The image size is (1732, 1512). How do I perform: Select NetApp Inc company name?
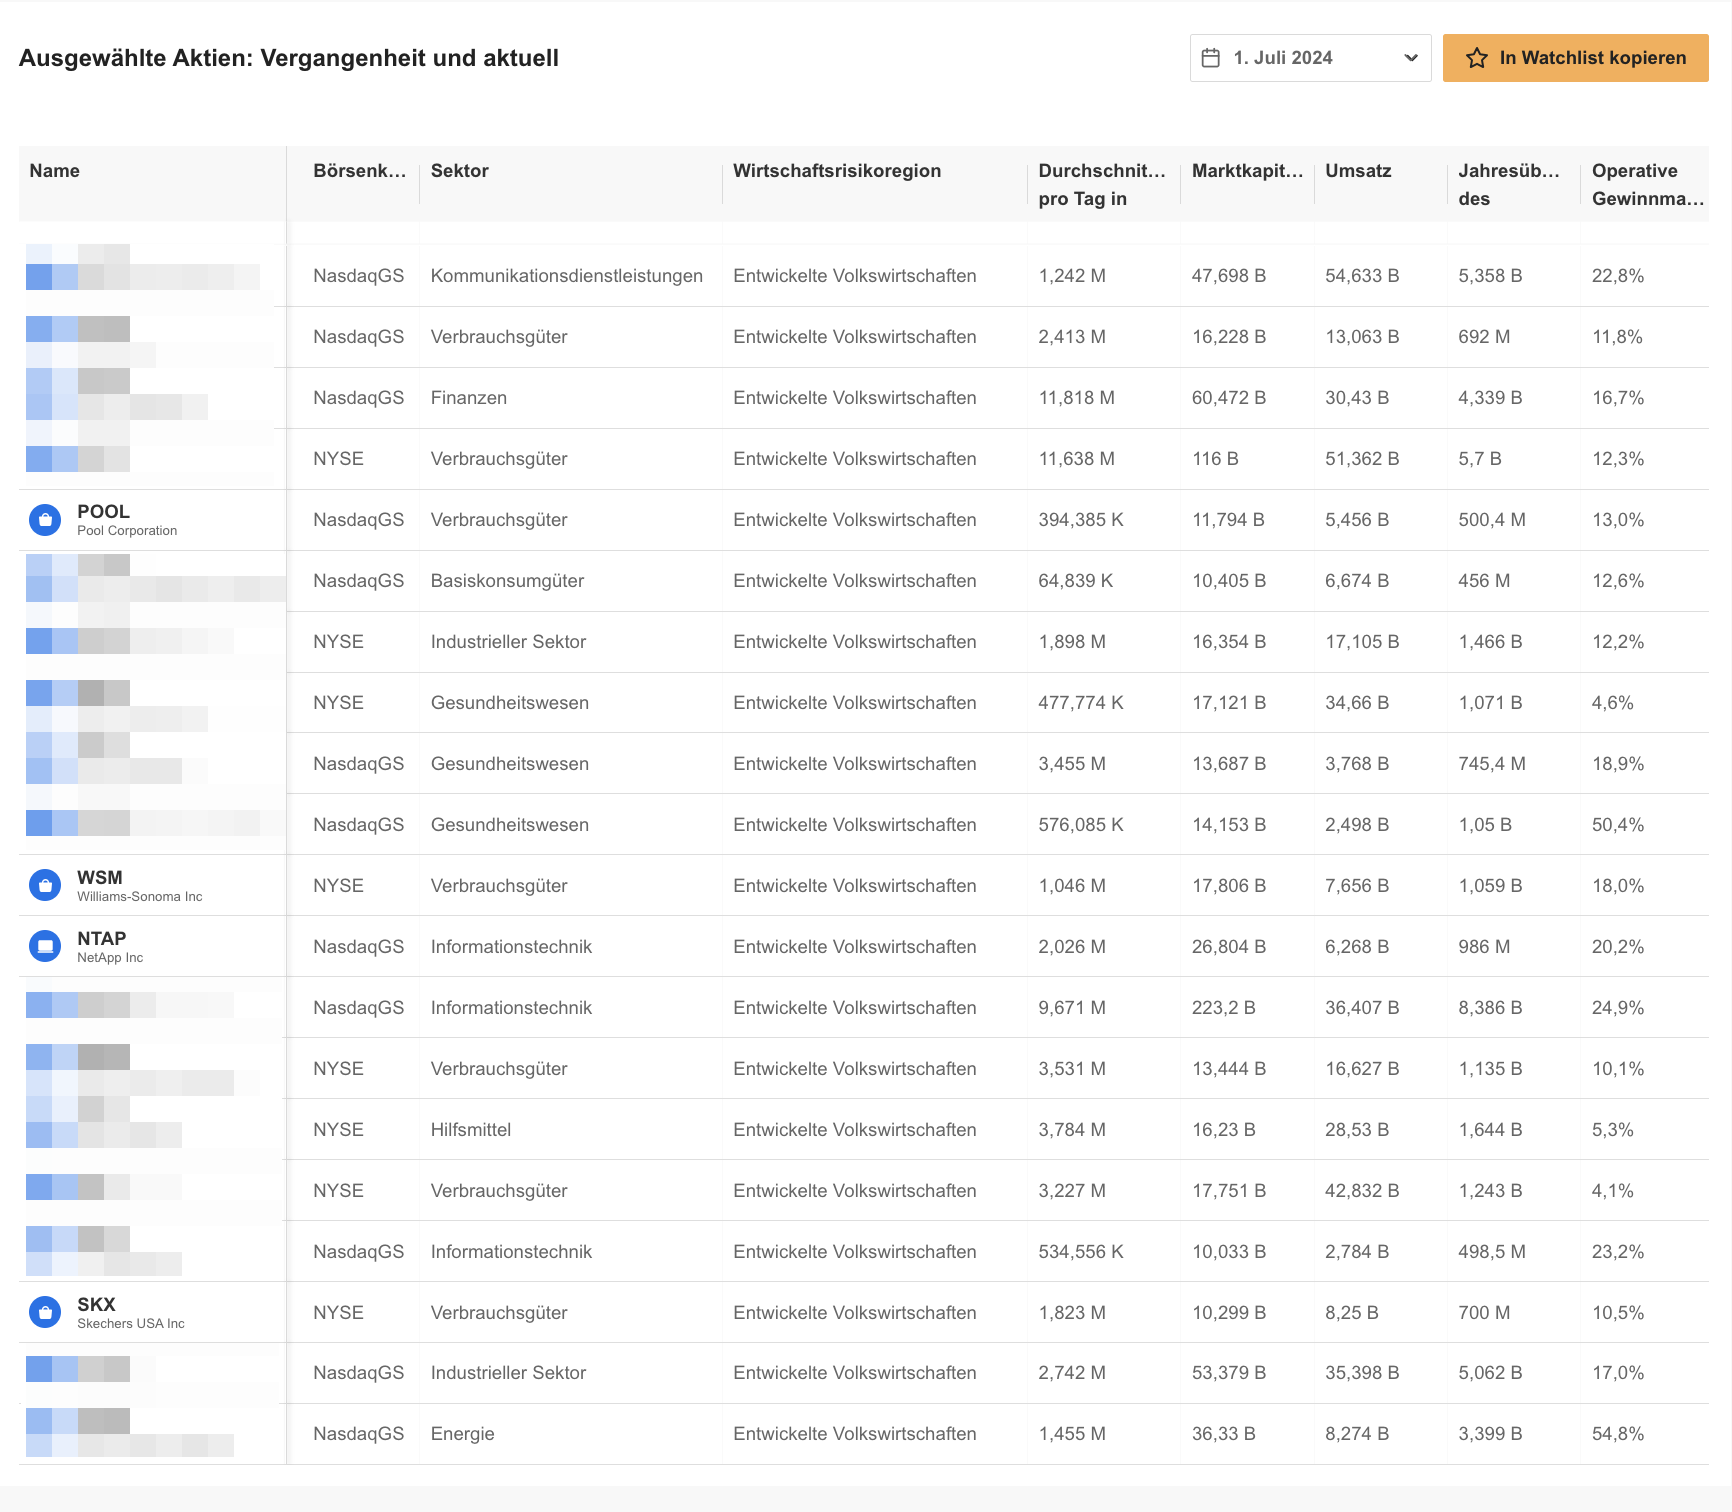point(110,958)
